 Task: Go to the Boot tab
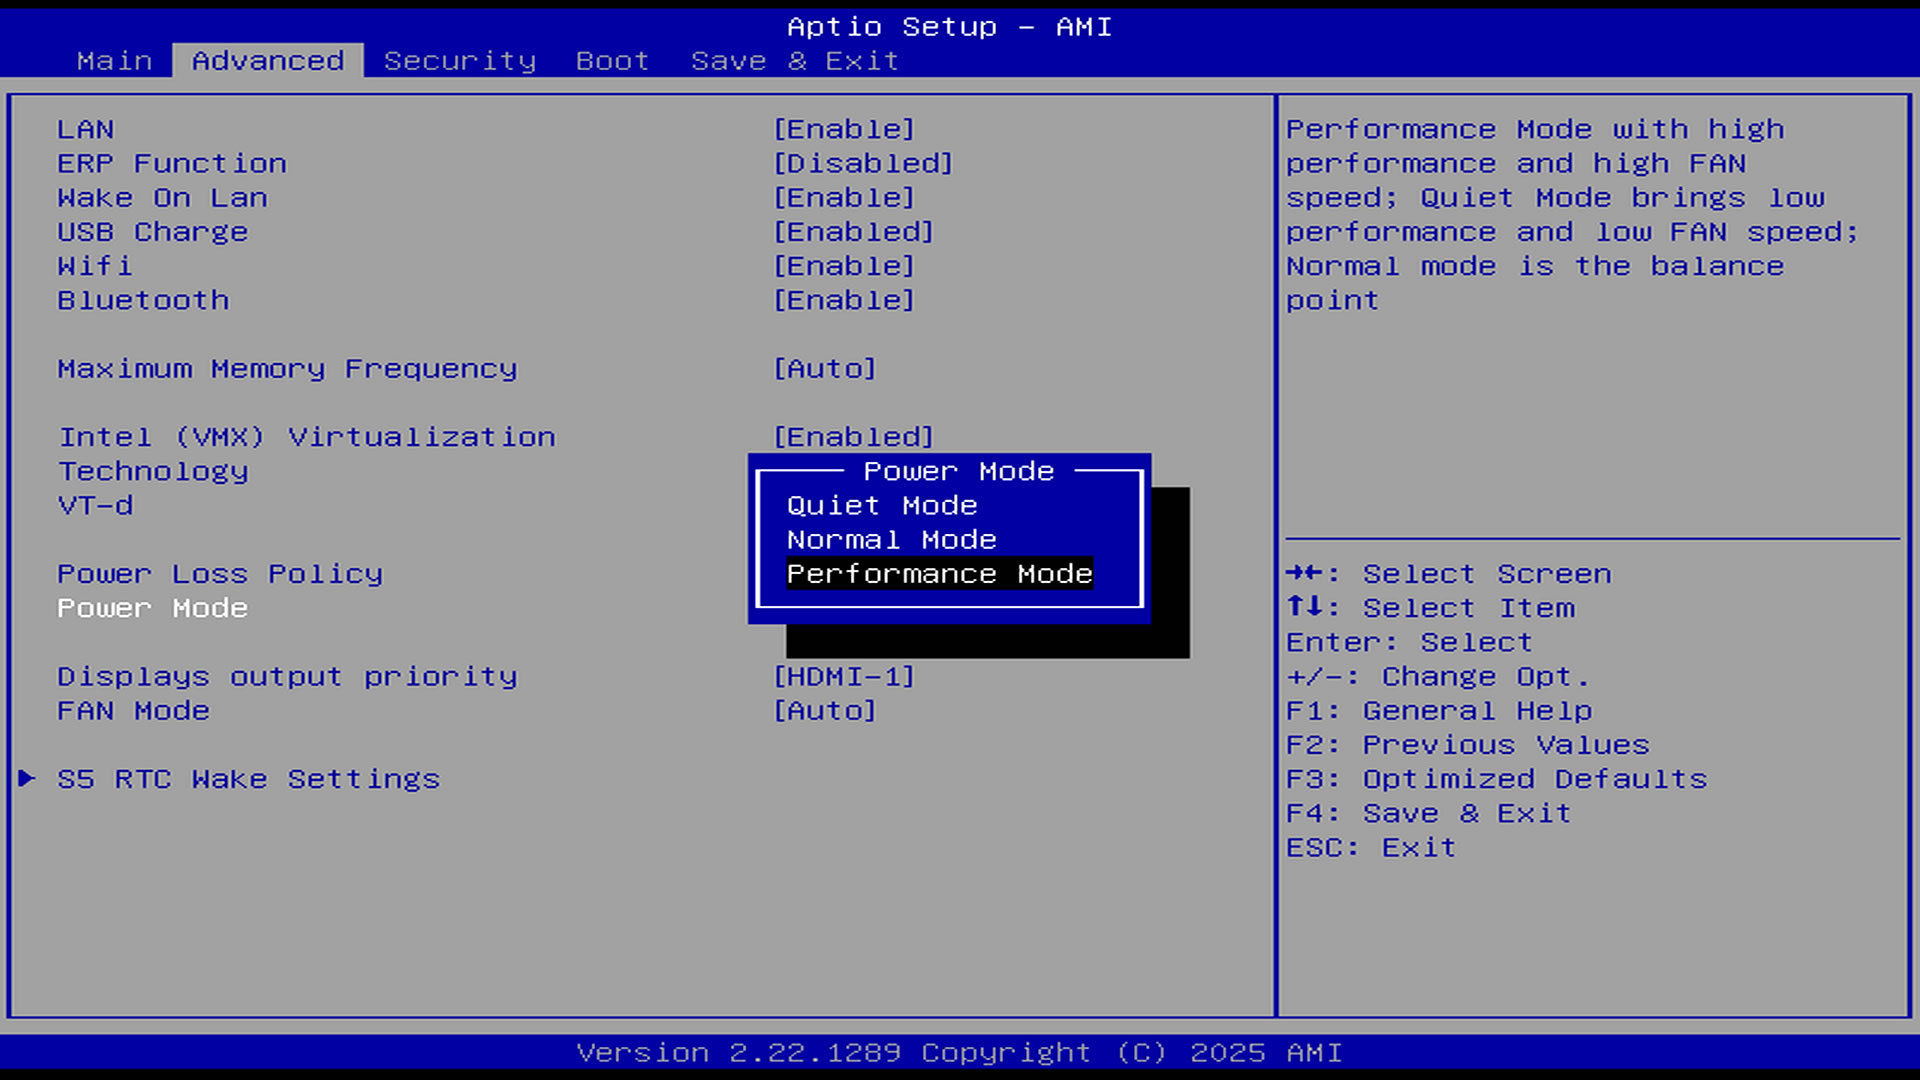[x=612, y=61]
